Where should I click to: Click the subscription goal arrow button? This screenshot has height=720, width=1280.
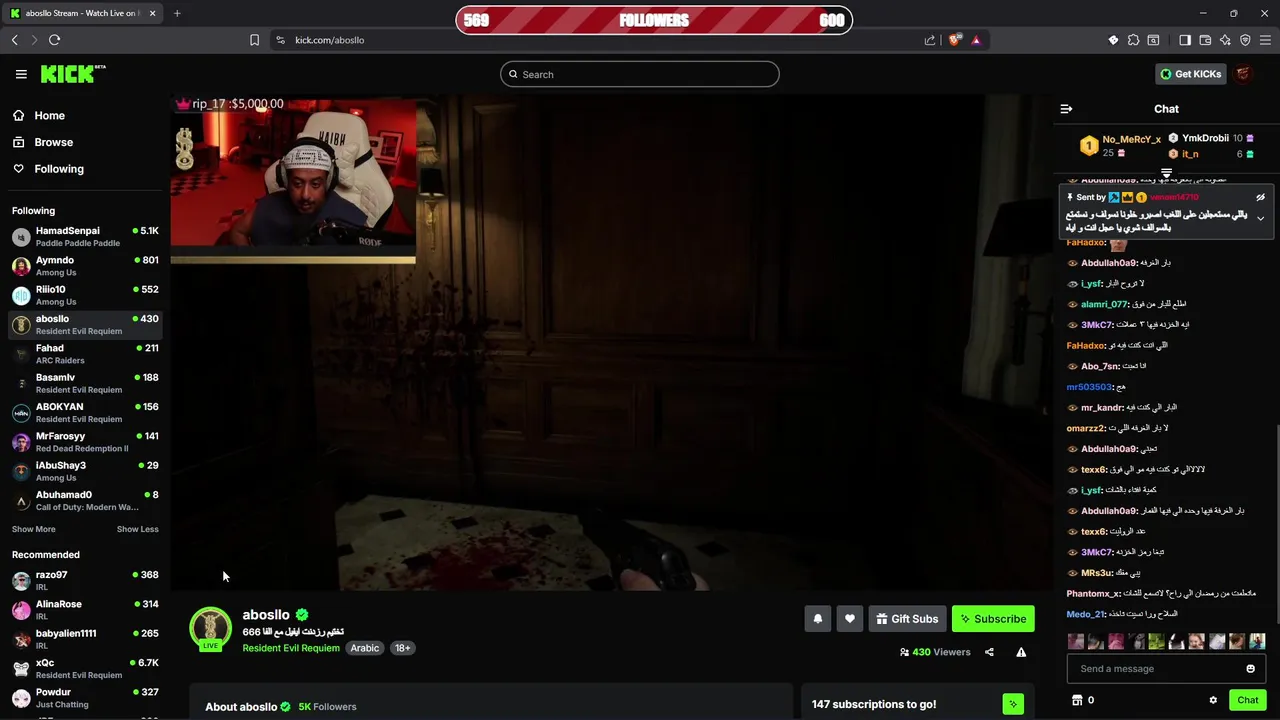[1013, 704]
